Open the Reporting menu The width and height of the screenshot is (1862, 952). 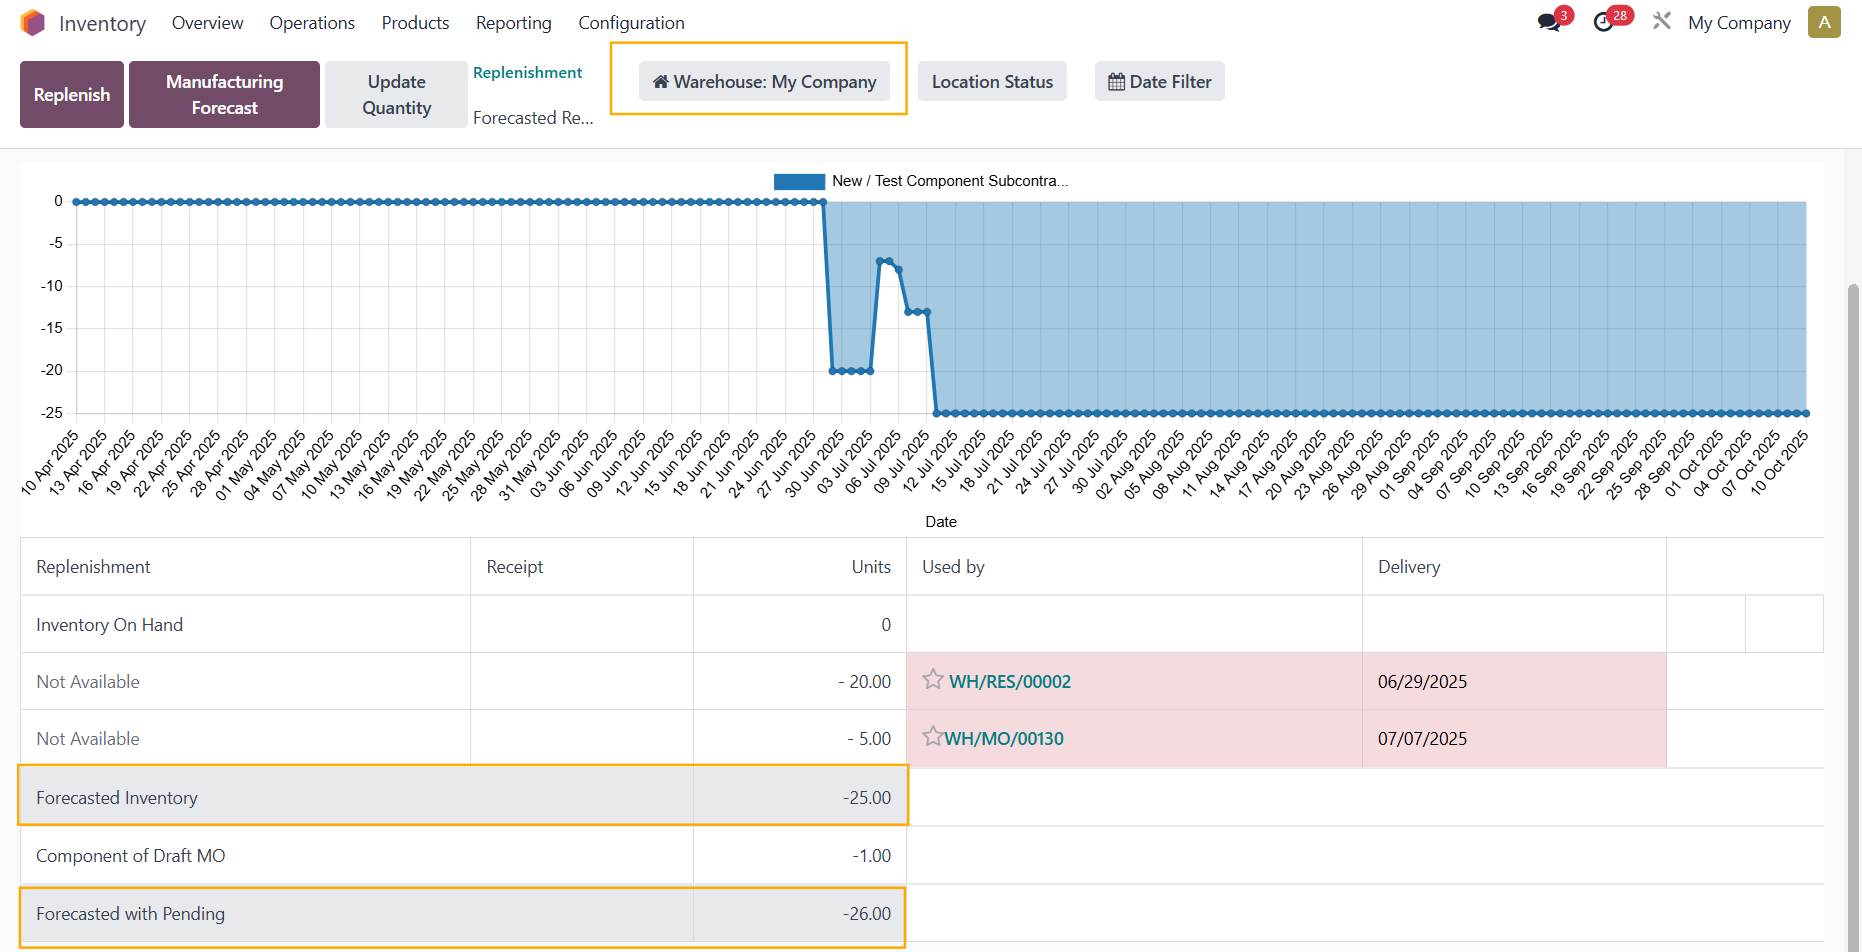coord(513,23)
